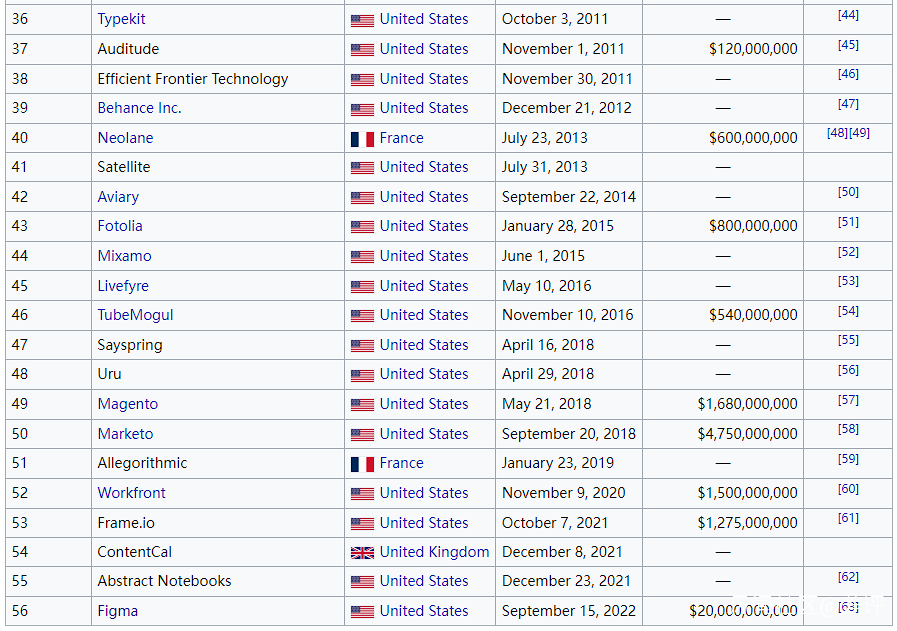Open the TubeMogul article link
897x631 pixels.
point(135,315)
